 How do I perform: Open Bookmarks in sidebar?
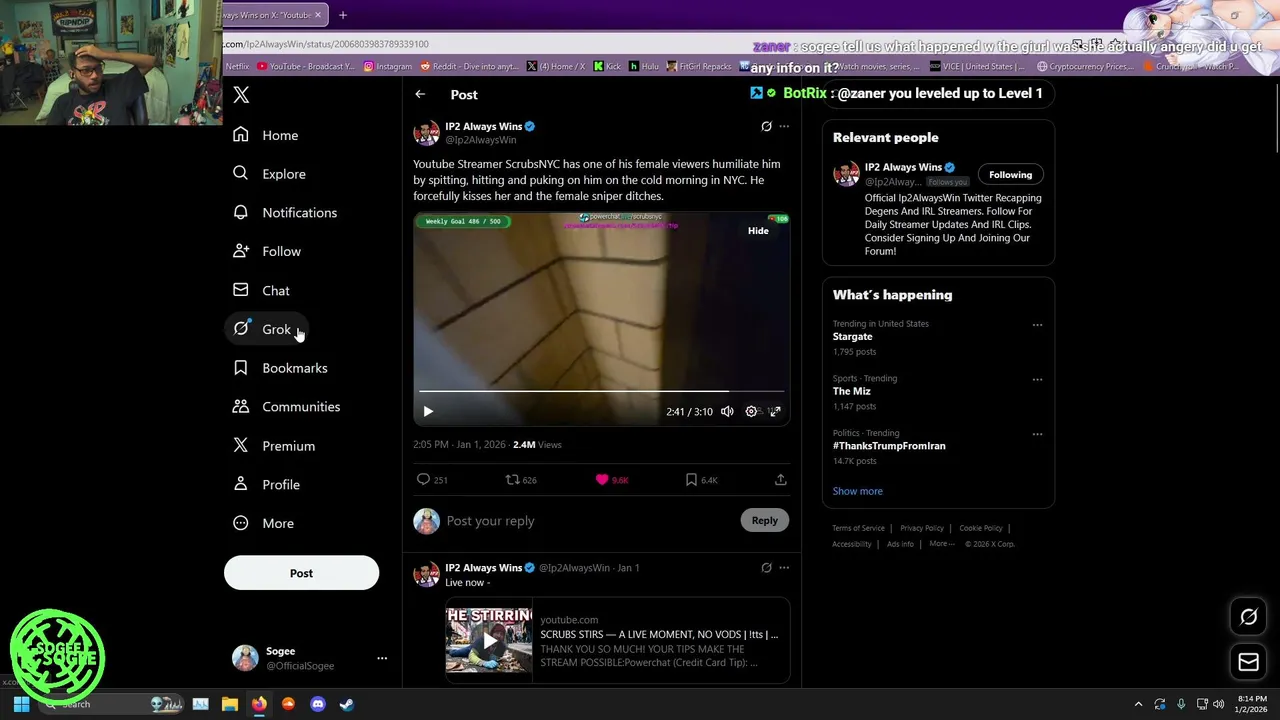tap(281, 368)
